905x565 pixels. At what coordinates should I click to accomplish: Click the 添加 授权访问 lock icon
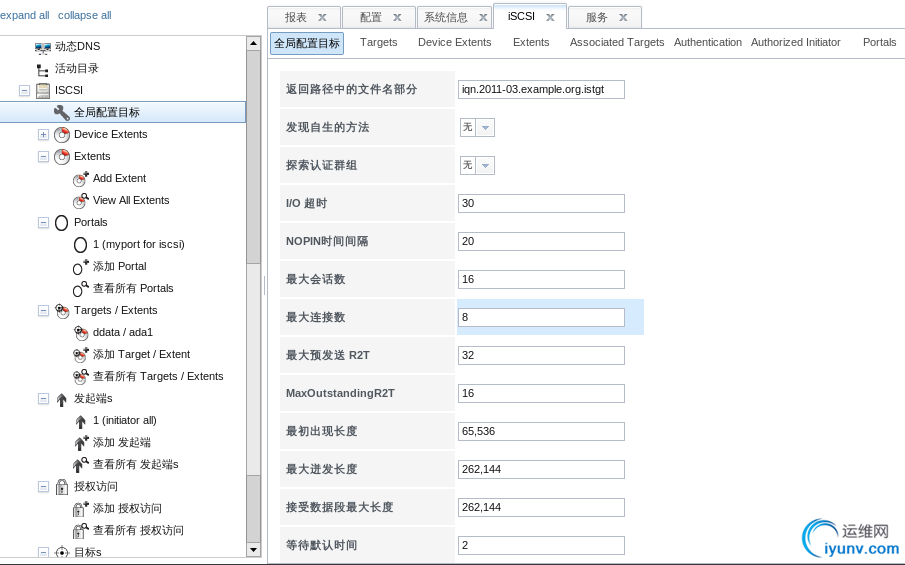pos(81,508)
